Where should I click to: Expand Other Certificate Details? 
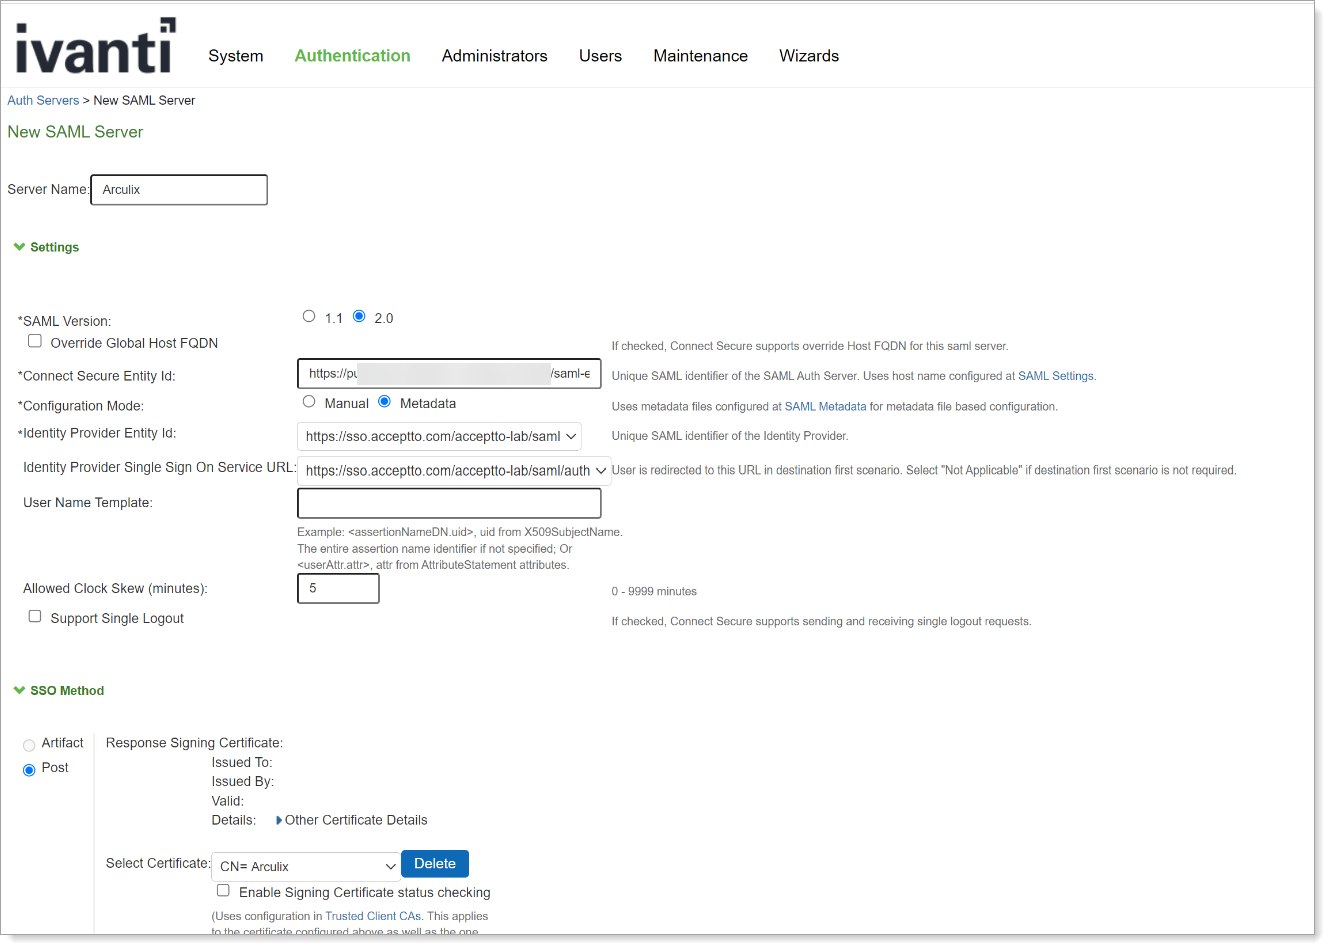[351, 820]
